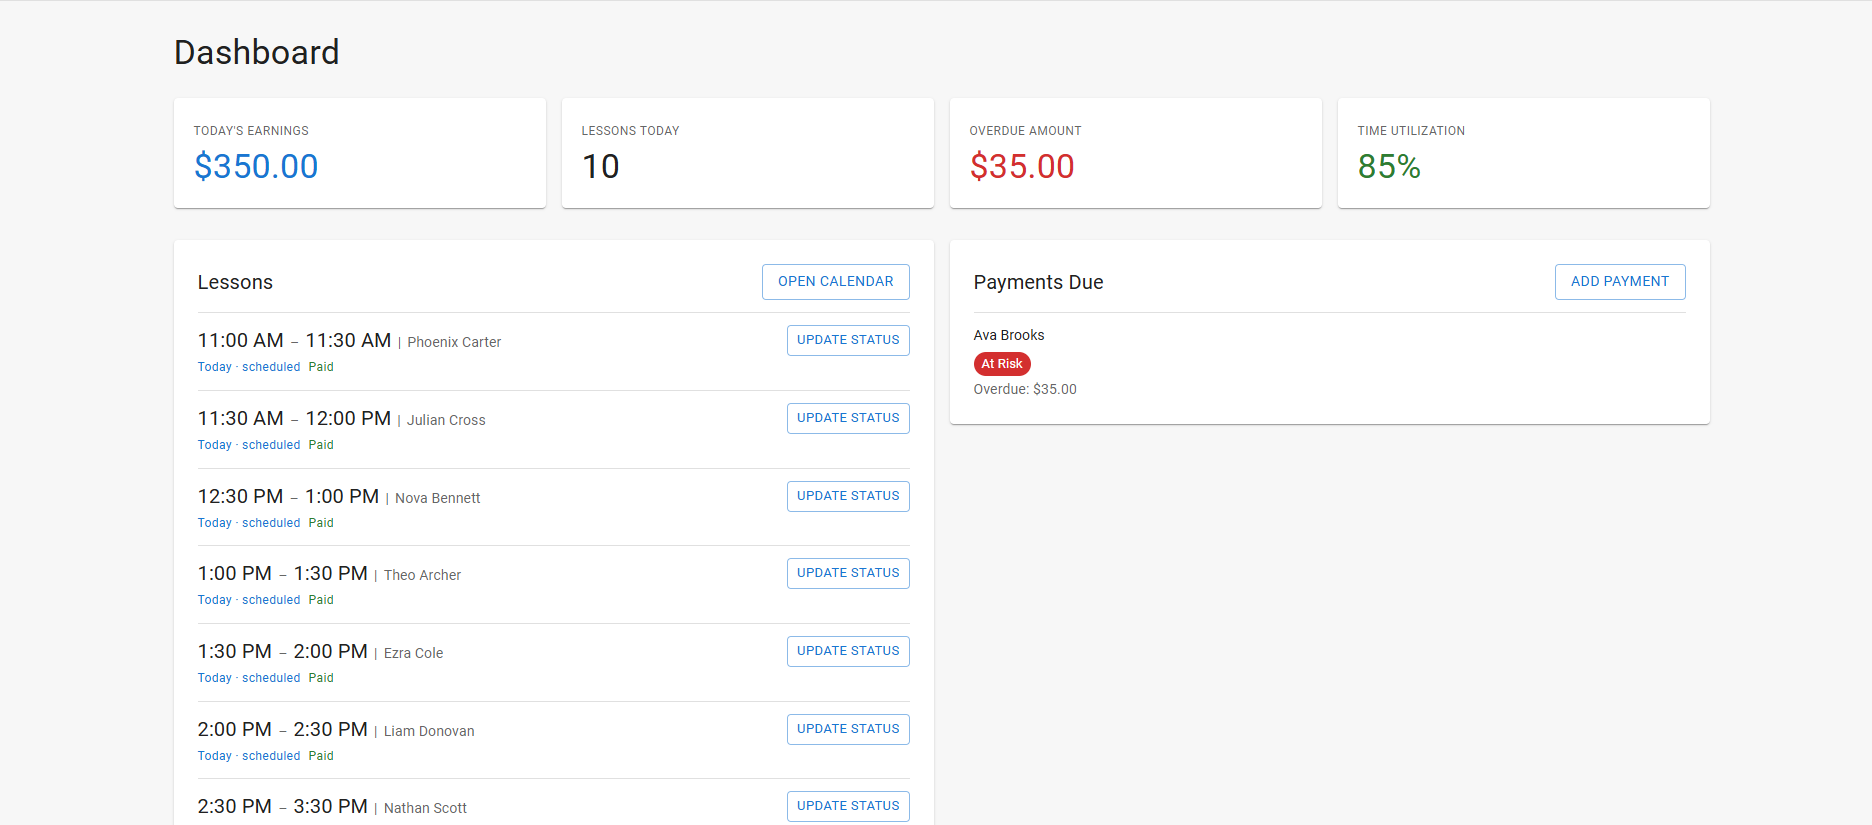1872x825 pixels.
Task: Click the Lessons section title
Action: (235, 282)
